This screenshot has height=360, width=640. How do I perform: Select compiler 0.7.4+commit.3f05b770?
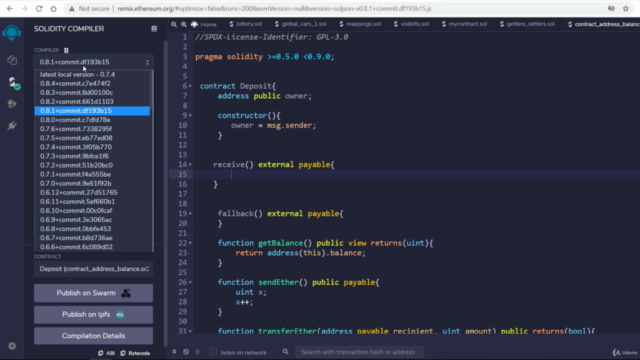pyautogui.click(x=92, y=147)
